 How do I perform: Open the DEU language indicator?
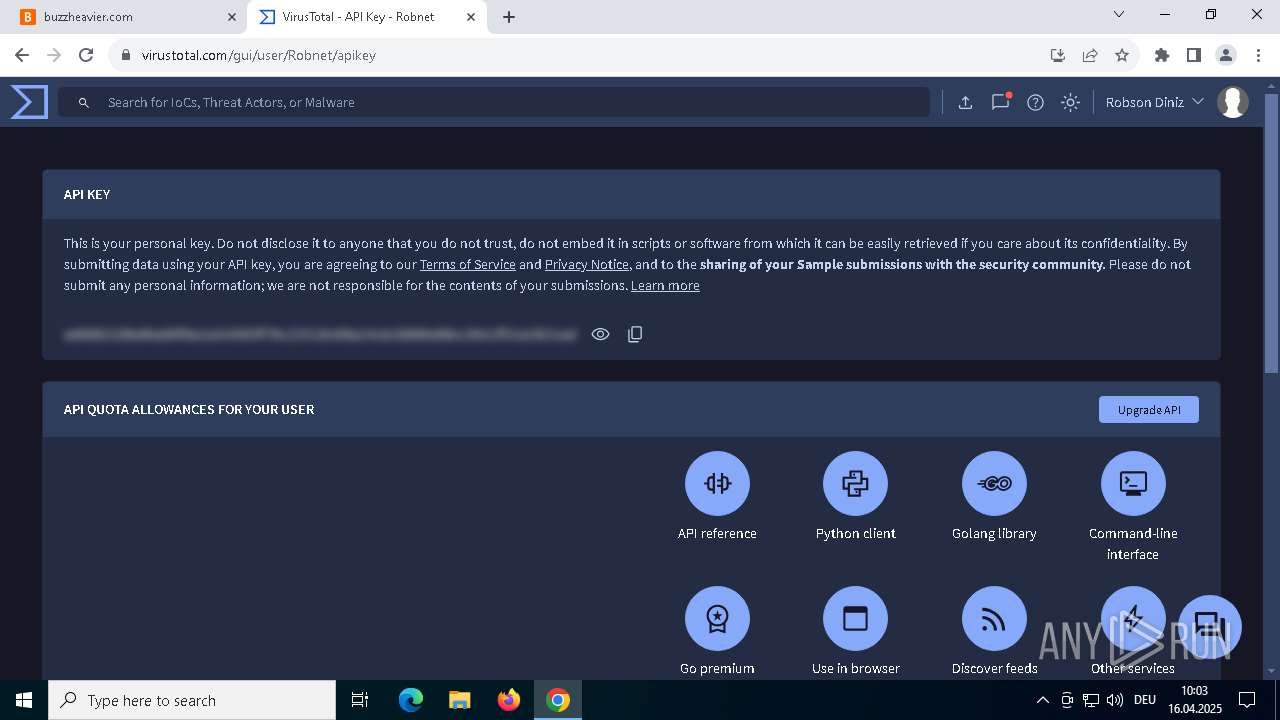[x=1145, y=700]
